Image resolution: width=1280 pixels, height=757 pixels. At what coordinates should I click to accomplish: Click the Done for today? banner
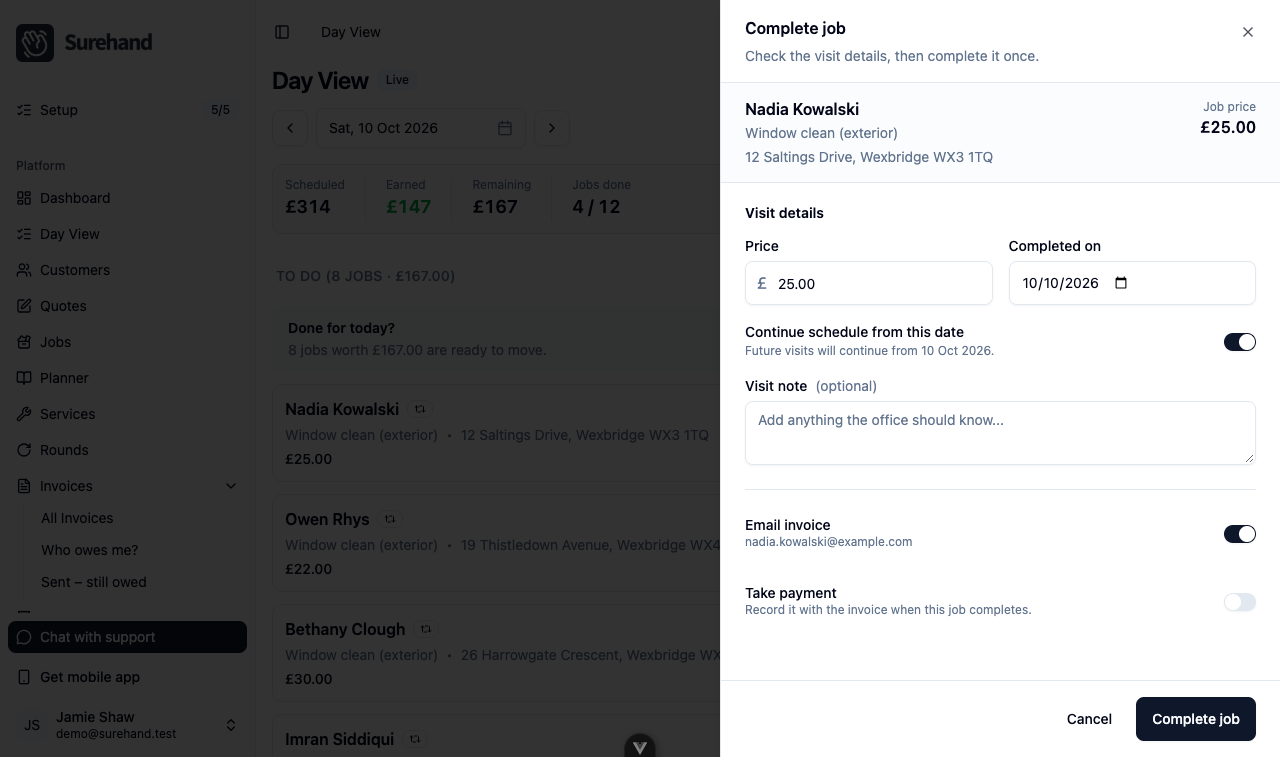[496, 339]
